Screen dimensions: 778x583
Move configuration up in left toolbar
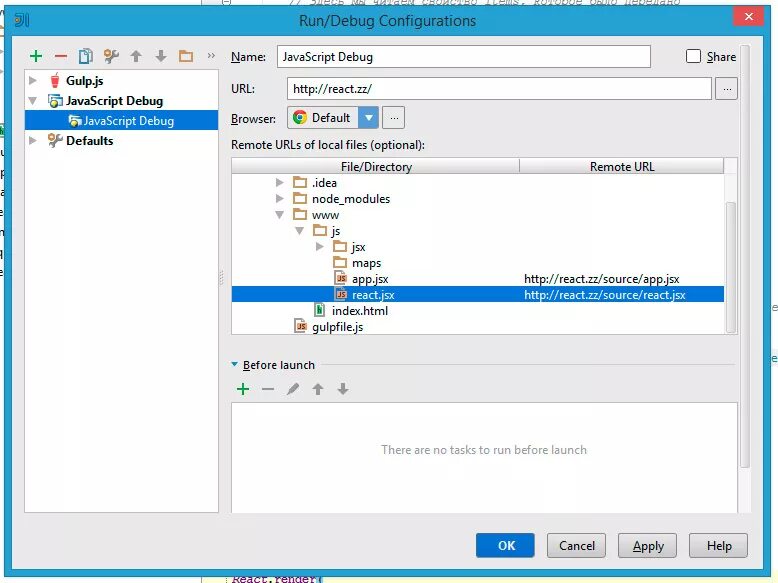click(x=136, y=56)
